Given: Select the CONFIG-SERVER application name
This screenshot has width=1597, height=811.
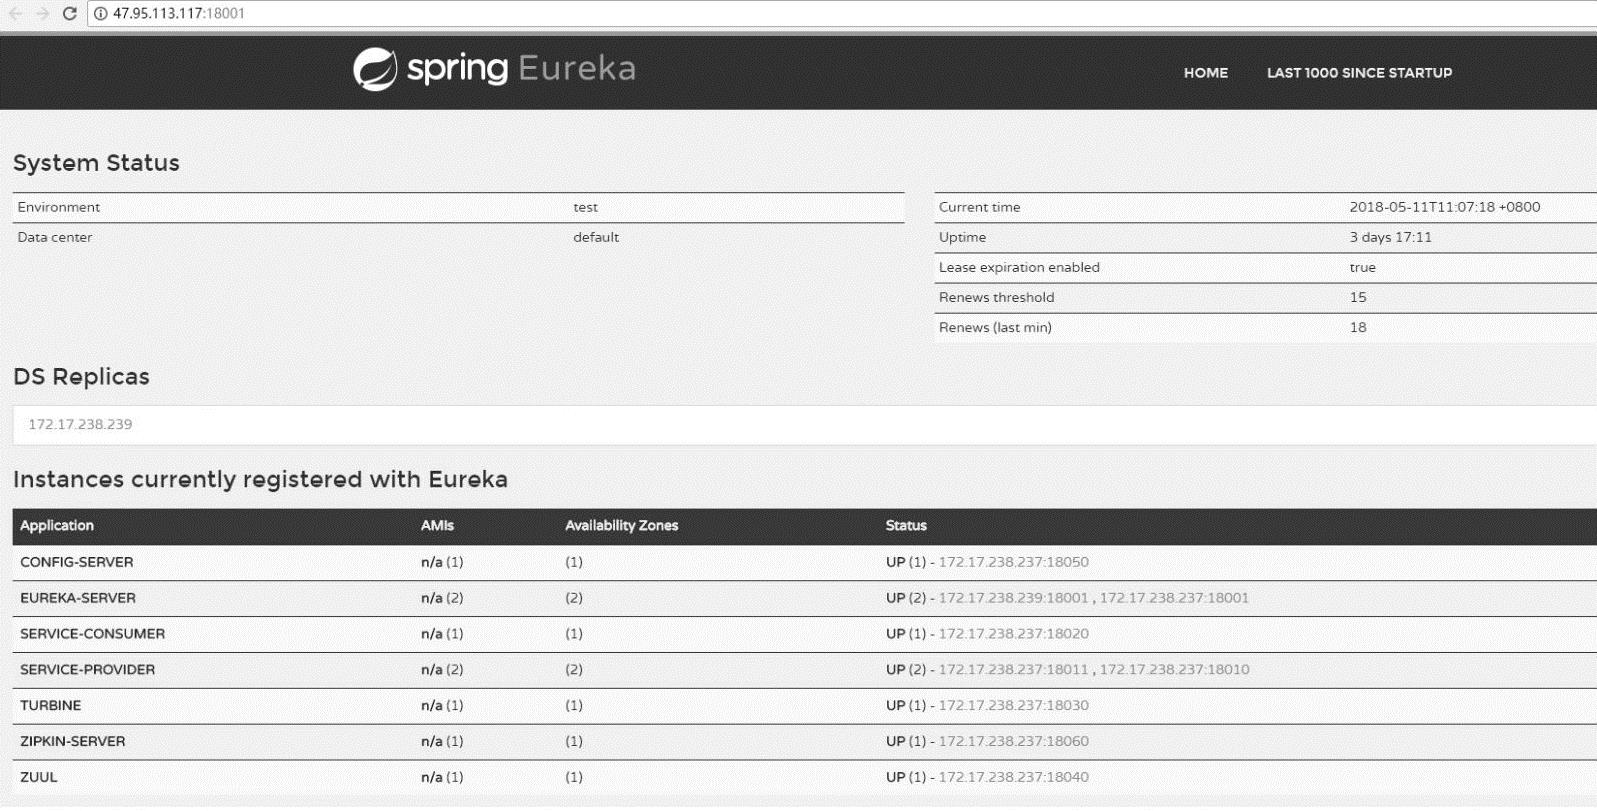Looking at the screenshot, I should pos(77,562).
